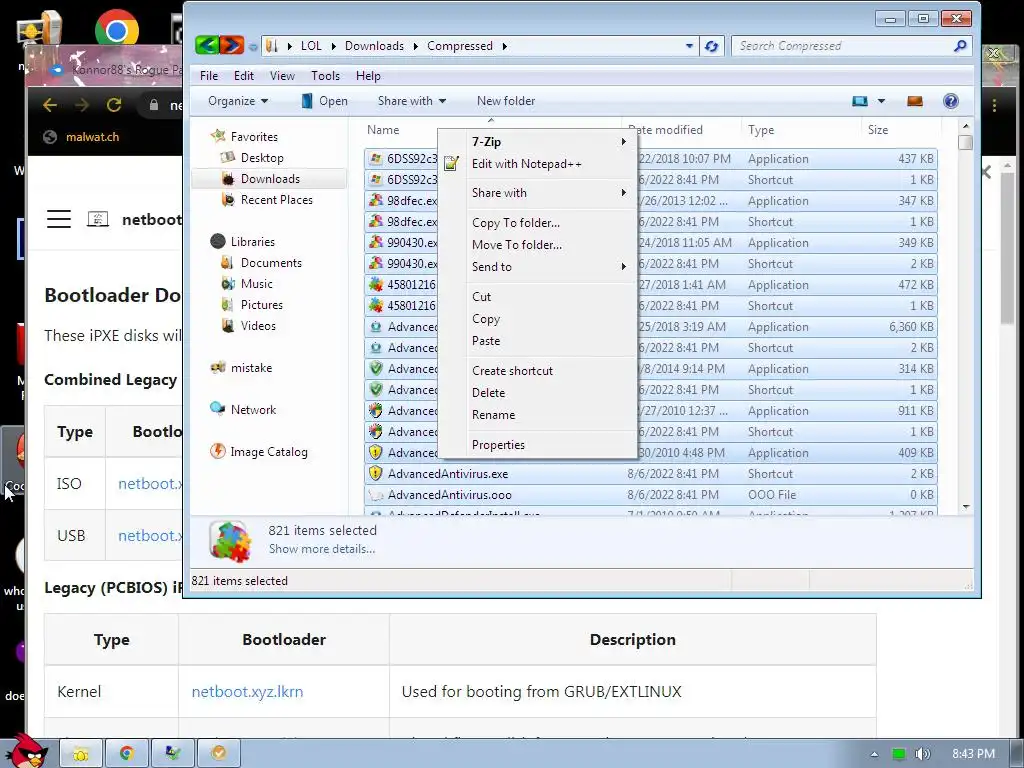Screen dimensions: 1024x768
Task: Click the Open toolbar button
Action: [x=325, y=101]
